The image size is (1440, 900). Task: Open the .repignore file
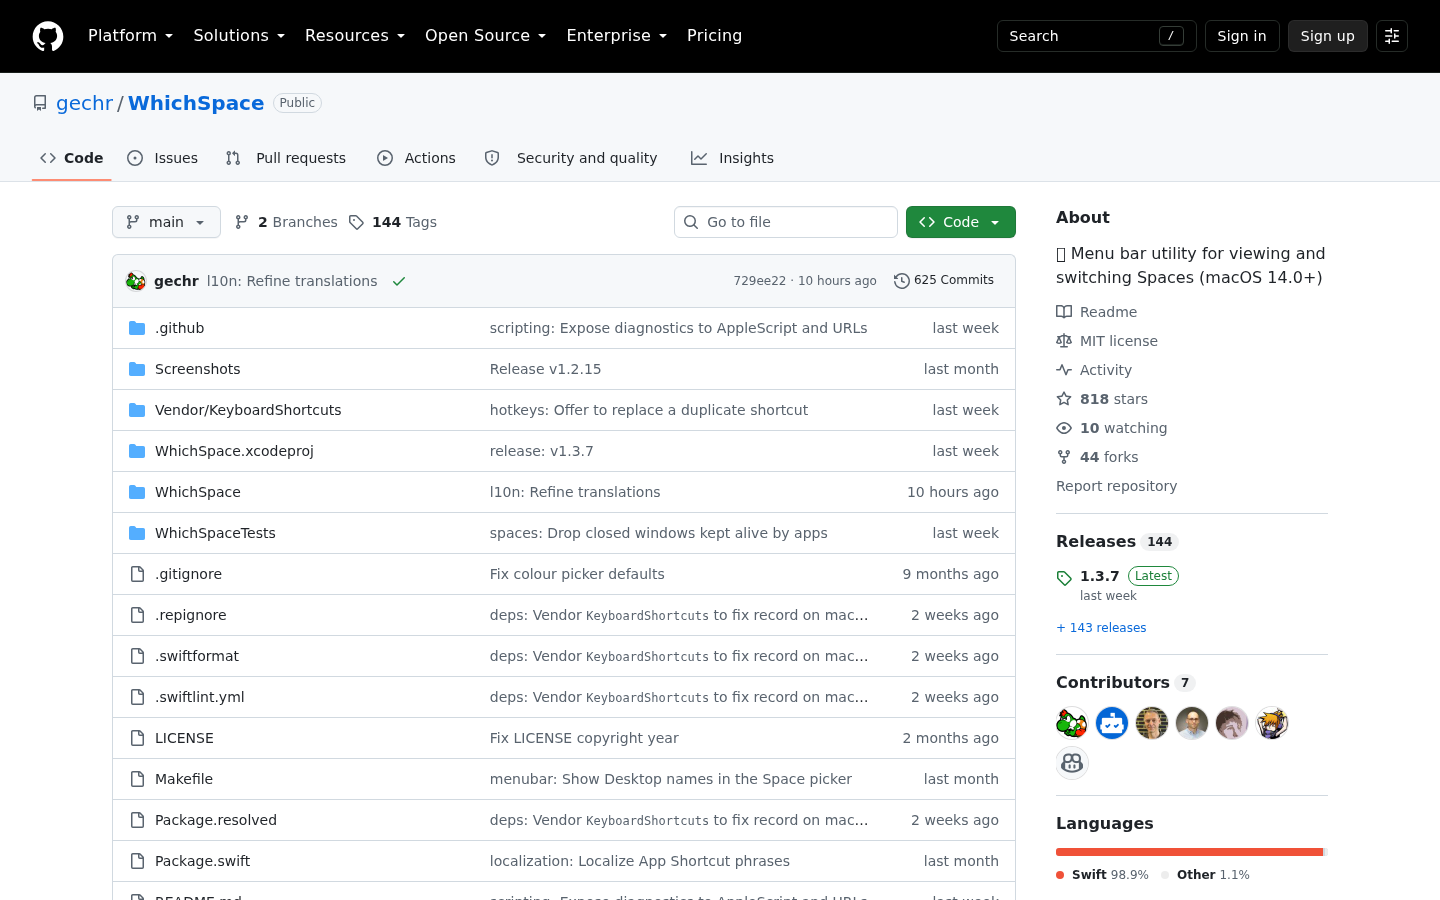pyautogui.click(x=191, y=615)
